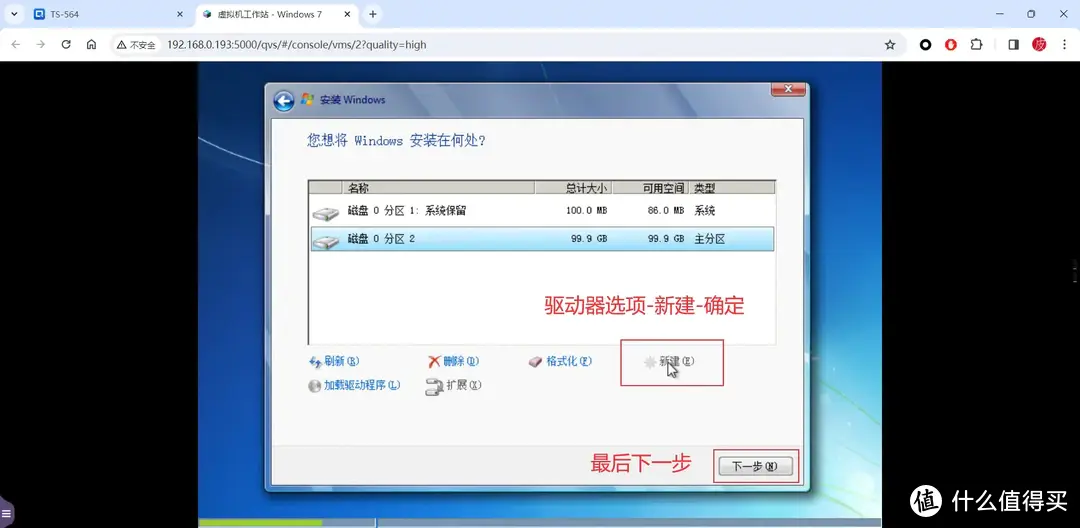This screenshot has width=1080, height=528.
Task: Click the 删除 delete link
Action: click(x=453, y=361)
